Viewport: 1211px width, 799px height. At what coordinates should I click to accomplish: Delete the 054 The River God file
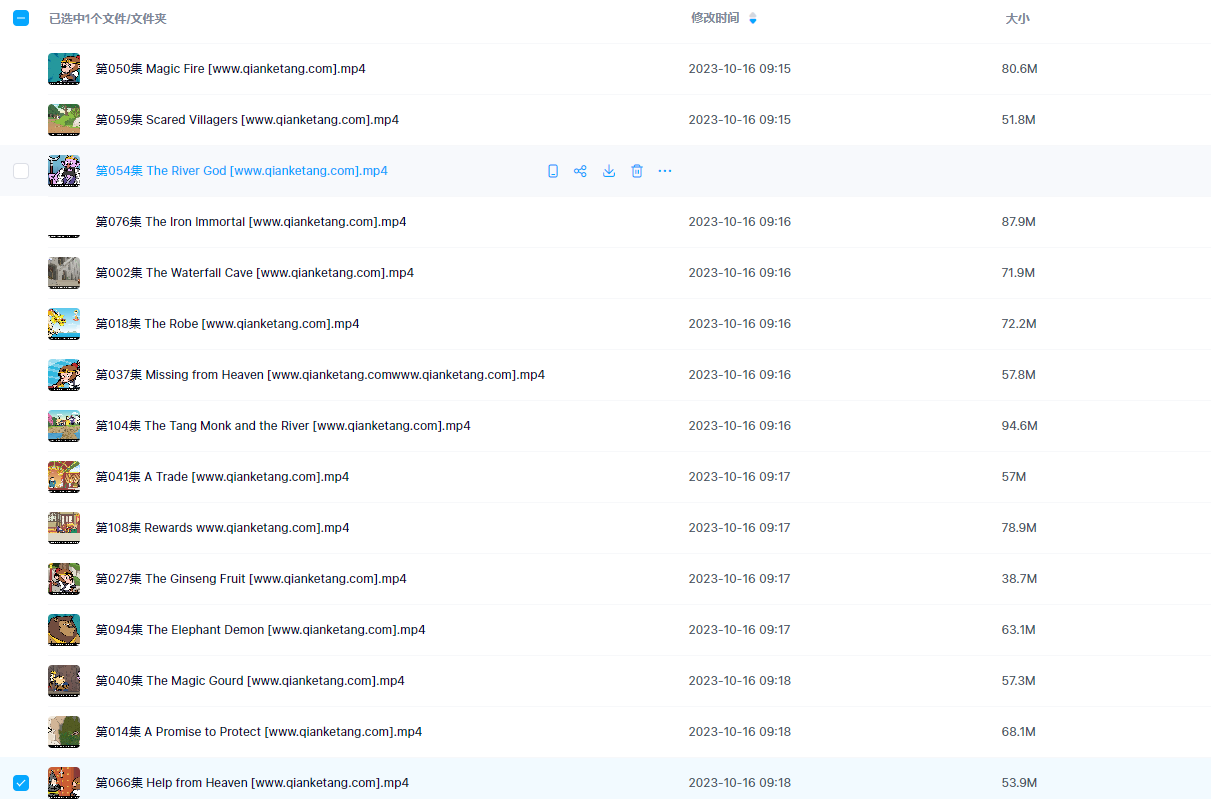coord(636,171)
